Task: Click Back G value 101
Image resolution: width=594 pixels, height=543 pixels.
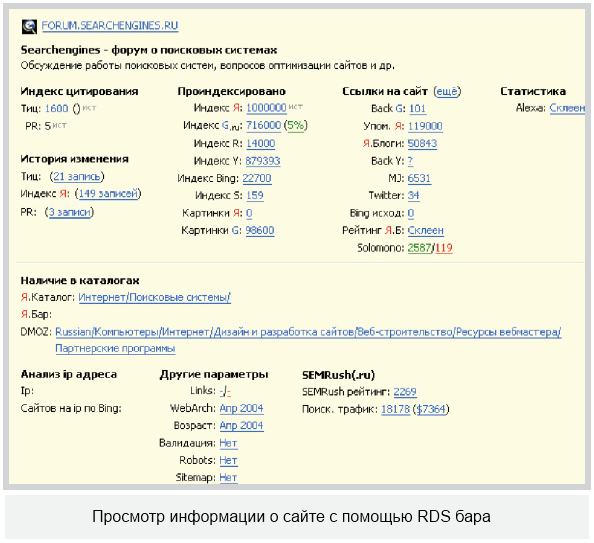Action: click(417, 109)
